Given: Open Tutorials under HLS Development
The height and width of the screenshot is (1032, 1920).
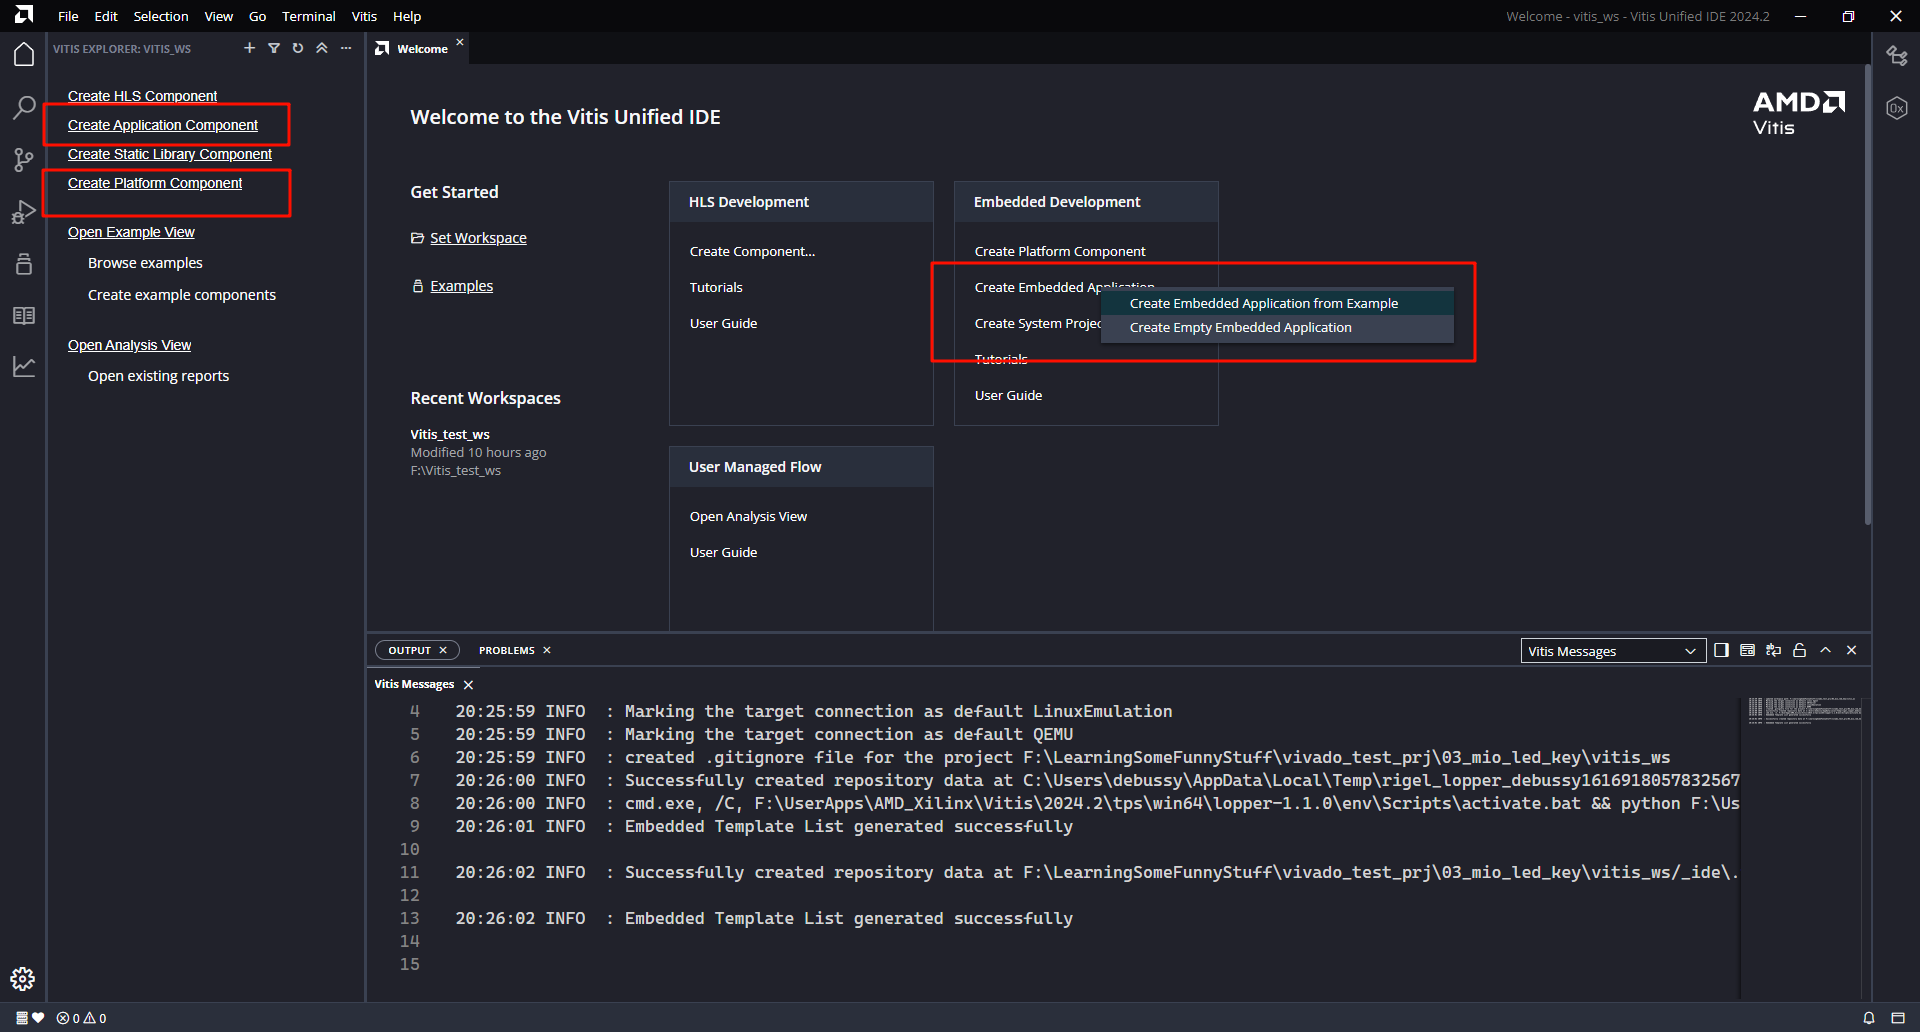Looking at the screenshot, I should click(x=716, y=287).
